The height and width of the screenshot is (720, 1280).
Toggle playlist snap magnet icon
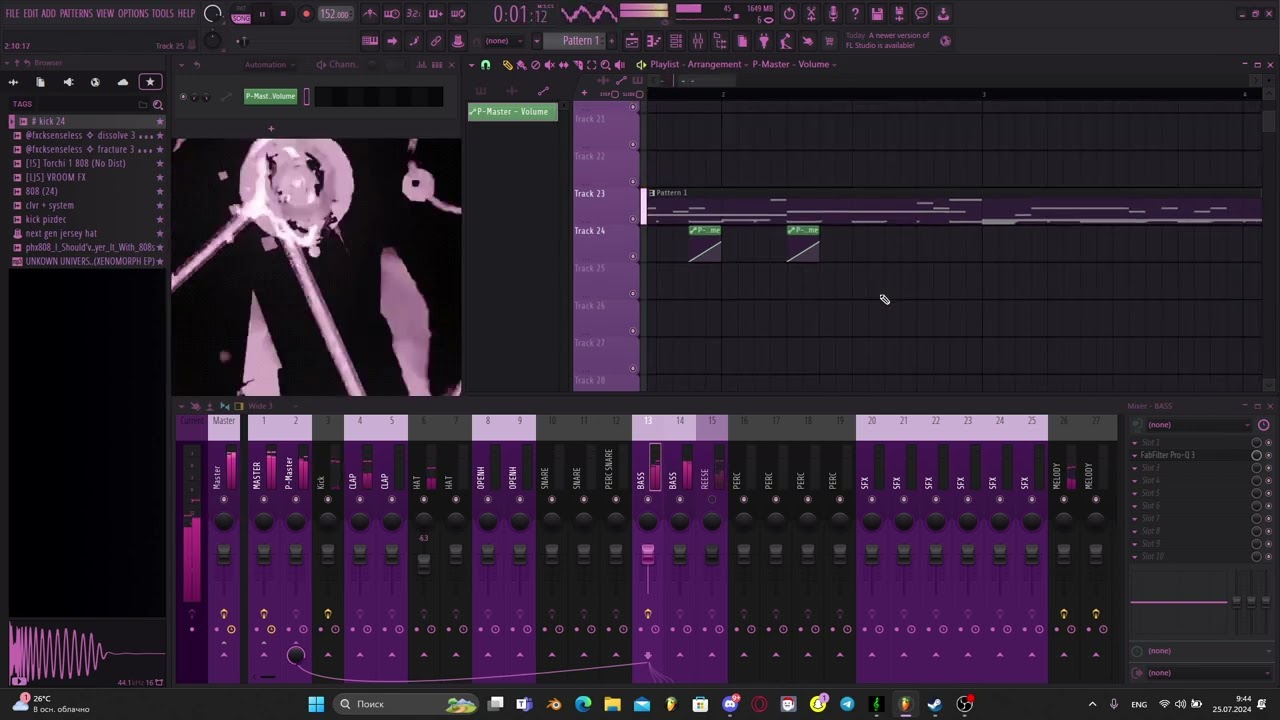pos(486,65)
